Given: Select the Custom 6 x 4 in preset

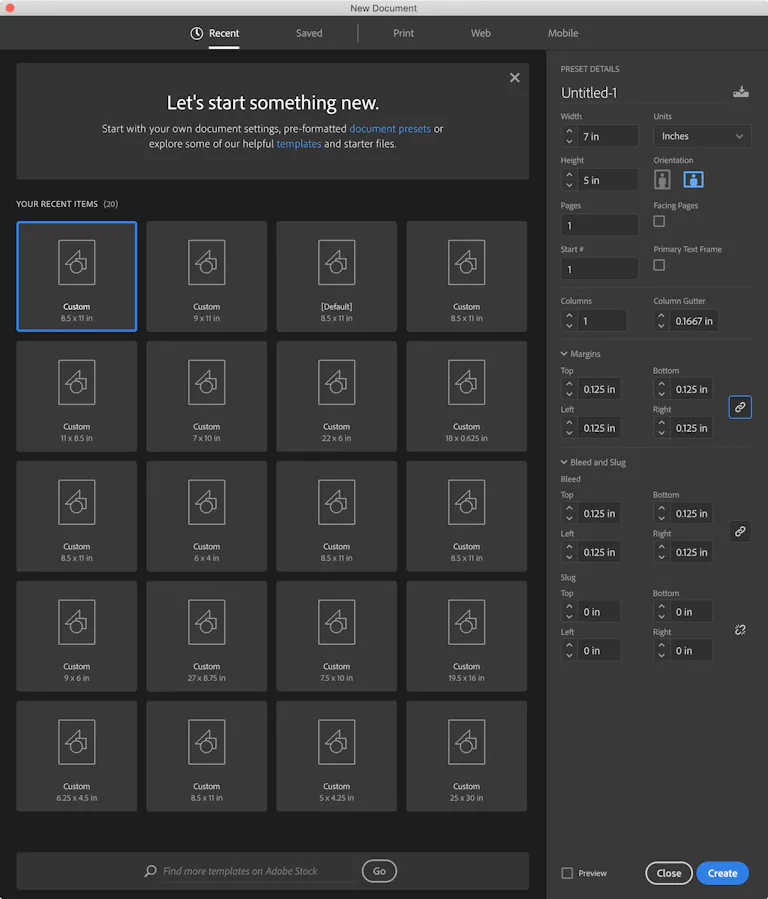Looking at the screenshot, I should (206, 516).
